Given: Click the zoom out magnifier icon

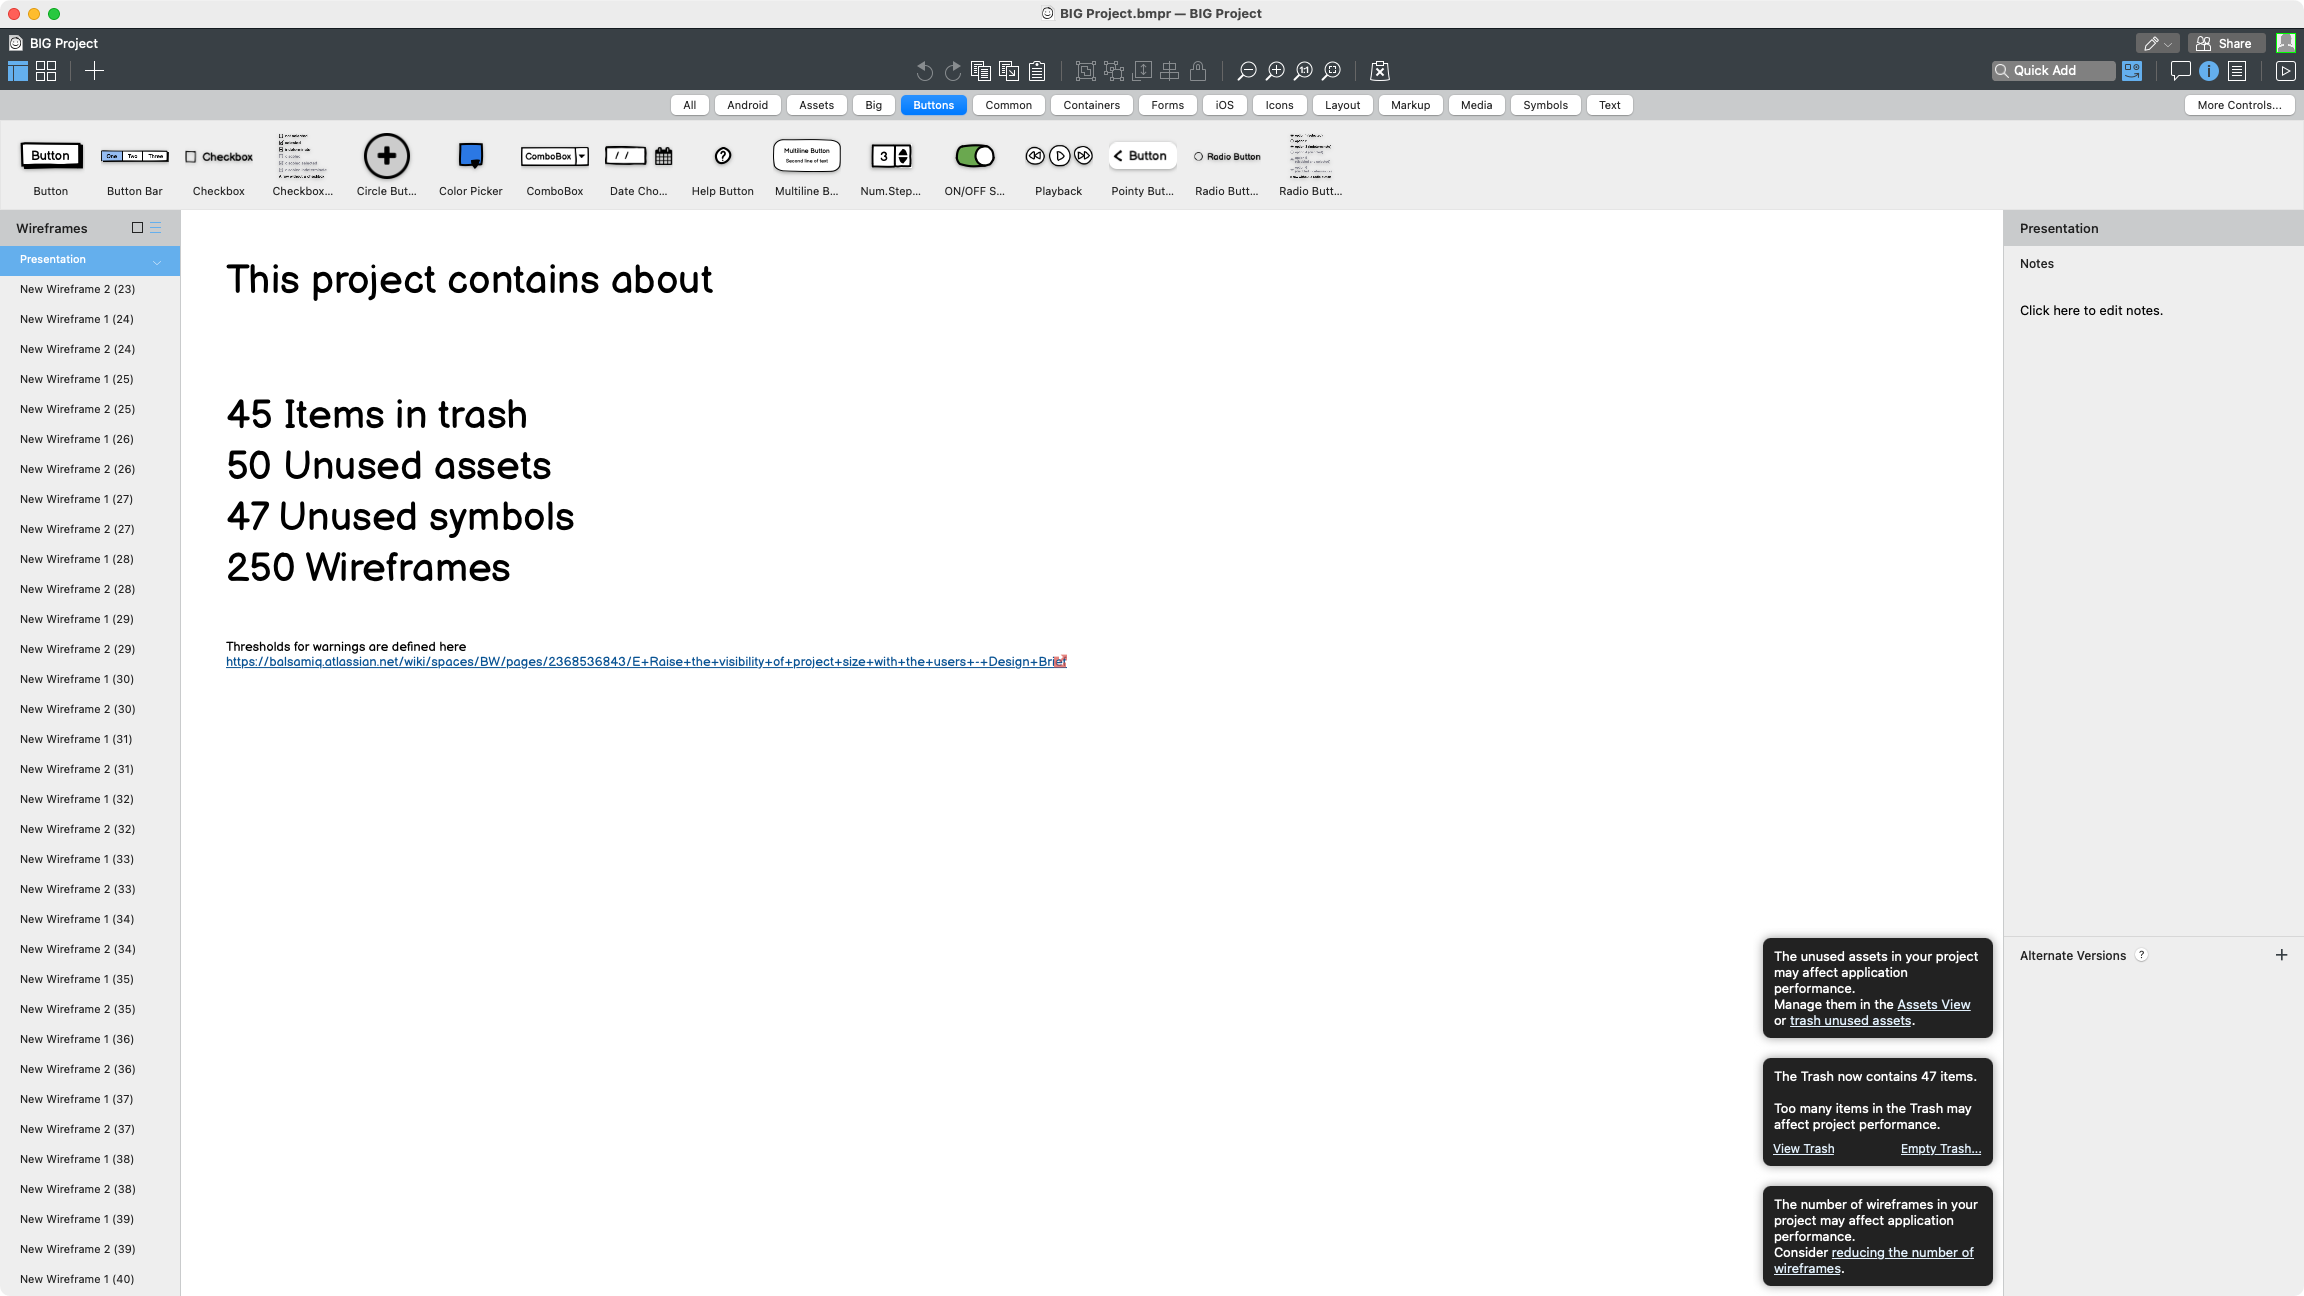Looking at the screenshot, I should [x=1246, y=71].
